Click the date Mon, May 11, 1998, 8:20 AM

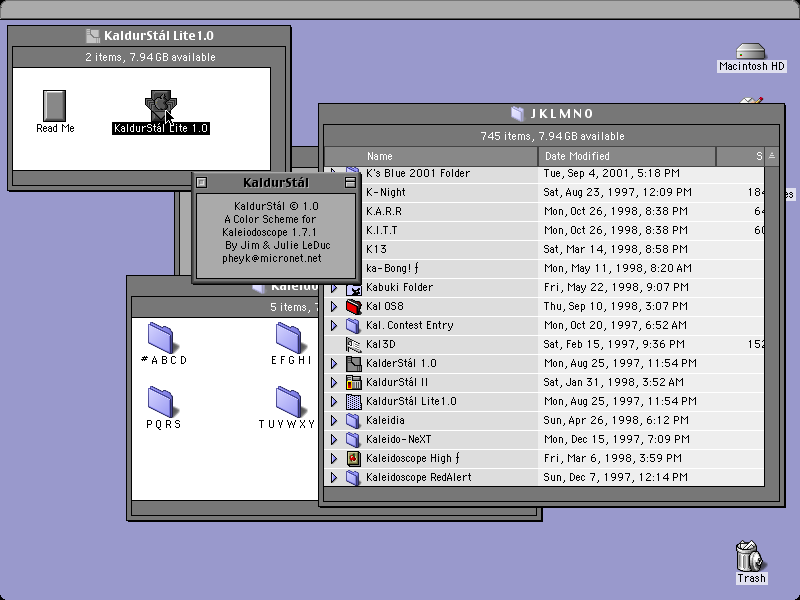[x=618, y=268]
